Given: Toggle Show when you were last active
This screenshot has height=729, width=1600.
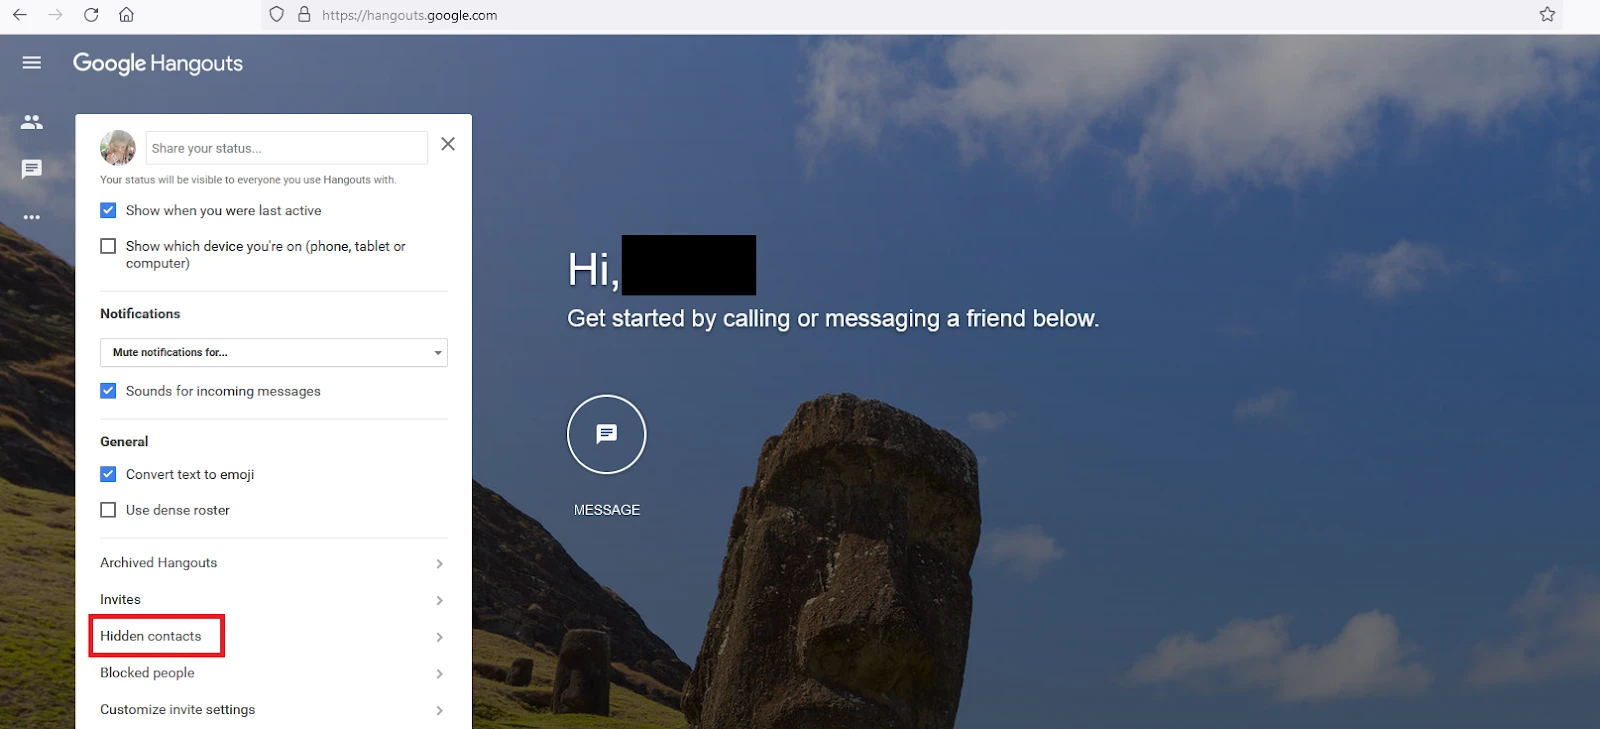Looking at the screenshot, I should 108,210.
